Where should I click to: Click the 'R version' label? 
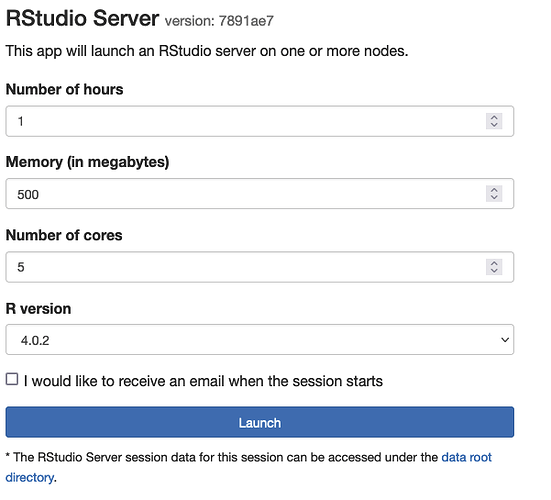pyautogui.click(x=39, y=309)
